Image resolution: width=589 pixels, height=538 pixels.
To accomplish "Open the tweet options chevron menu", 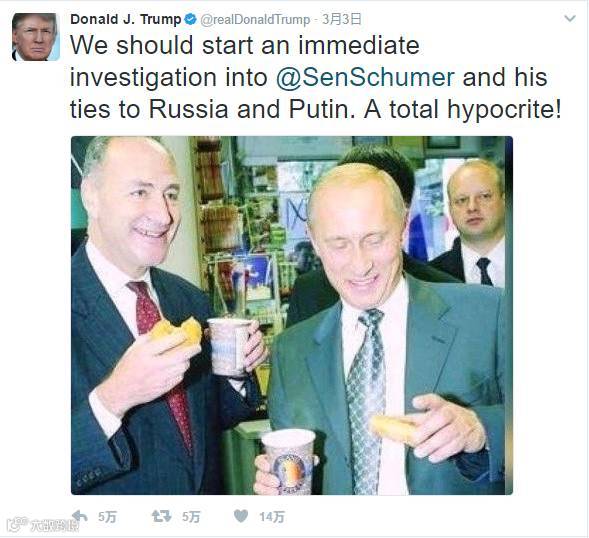I will (x=570, y=18).
